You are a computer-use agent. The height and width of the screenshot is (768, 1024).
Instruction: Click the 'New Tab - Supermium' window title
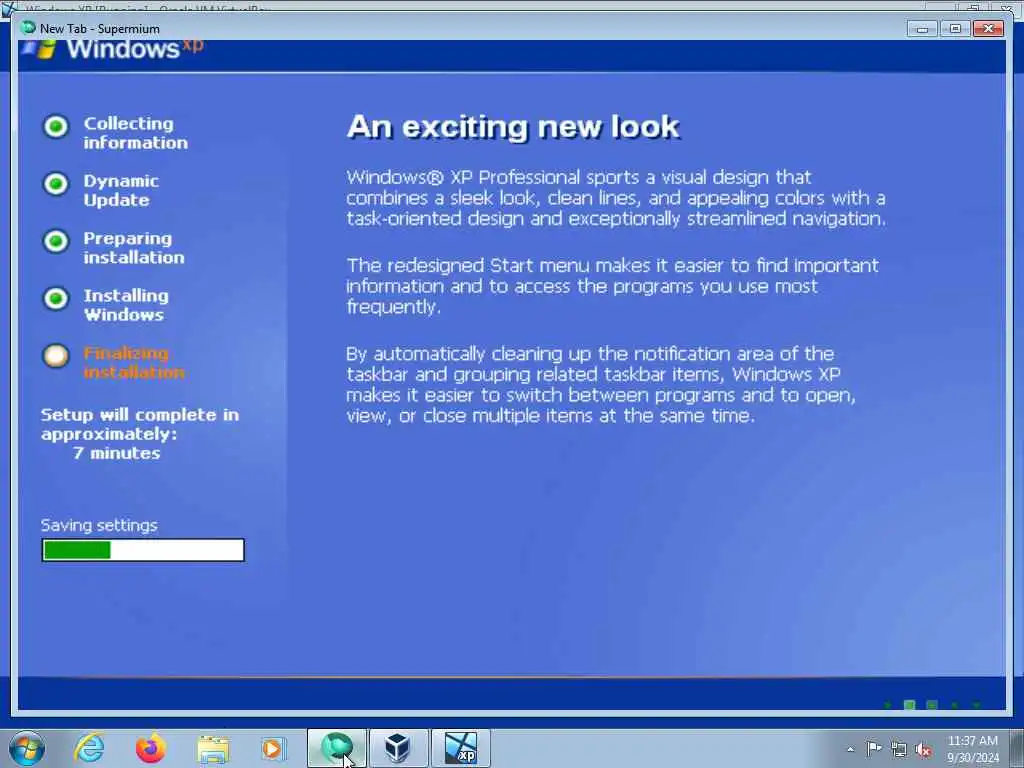99,29
